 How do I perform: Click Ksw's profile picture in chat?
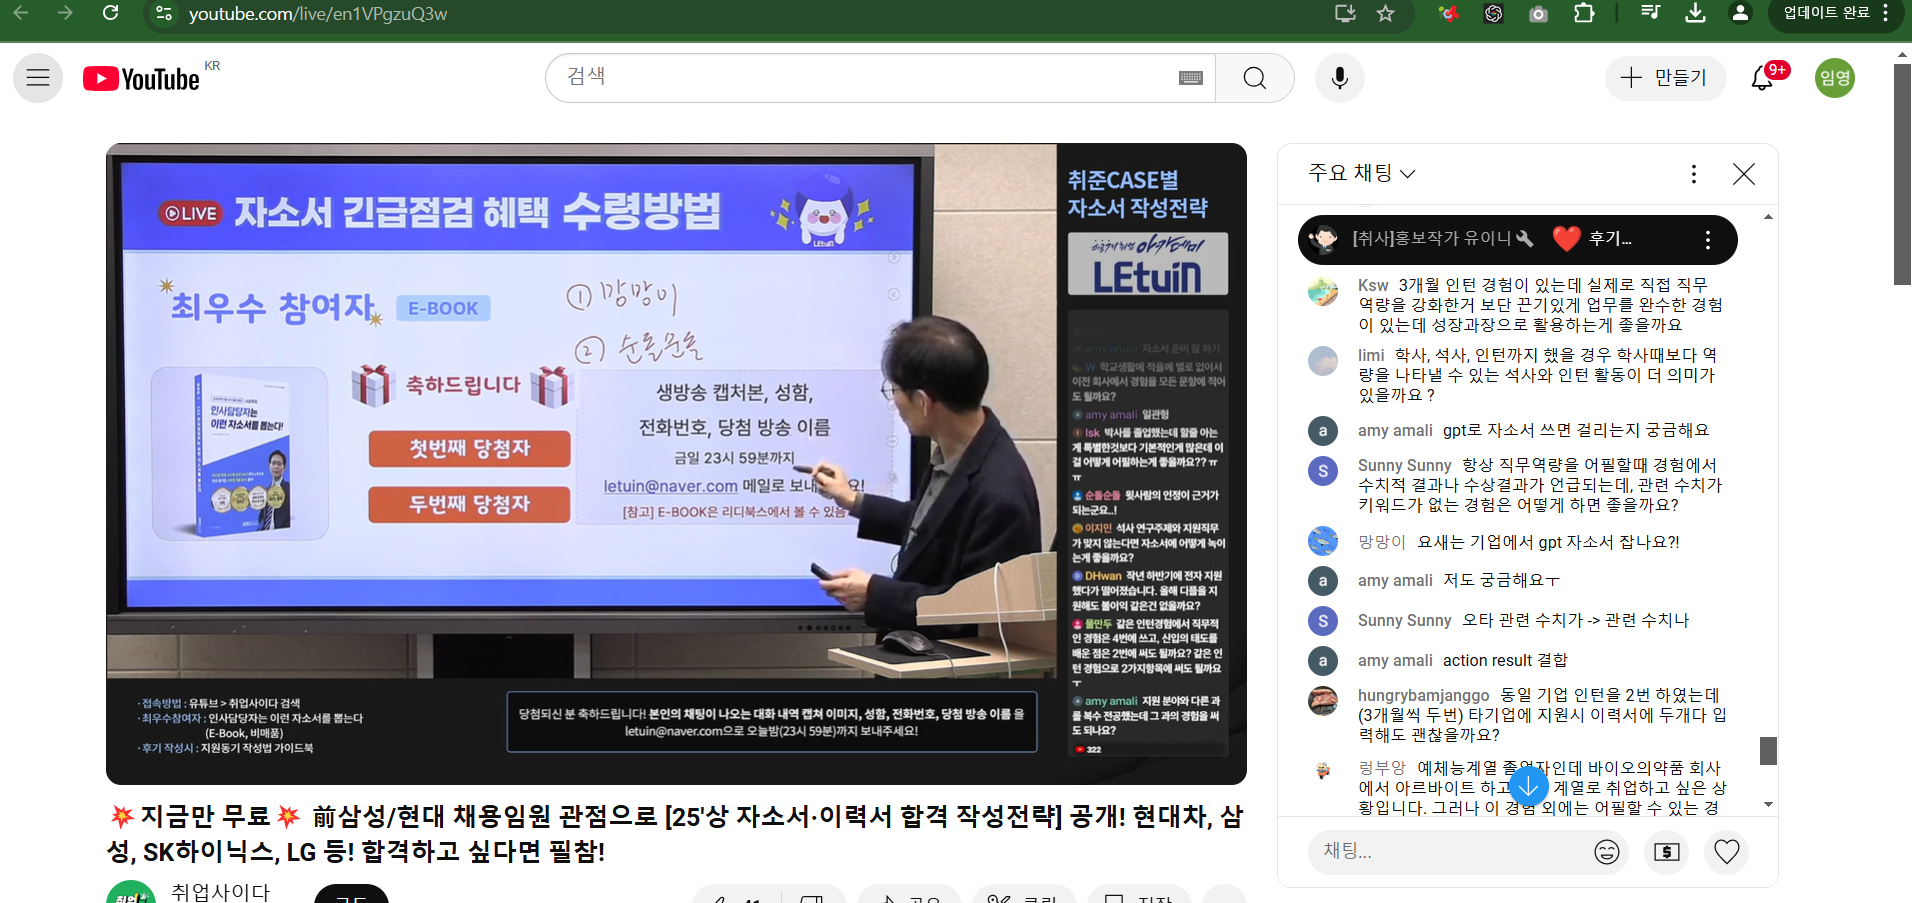(1323, 291)
